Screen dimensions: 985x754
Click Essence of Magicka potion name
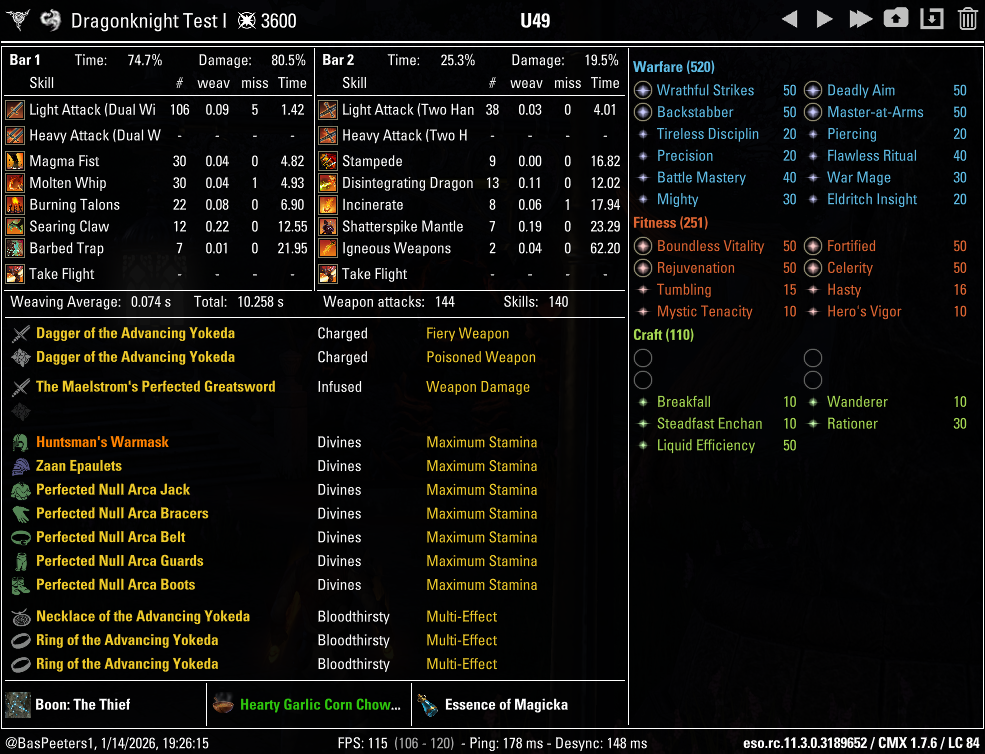506,705
